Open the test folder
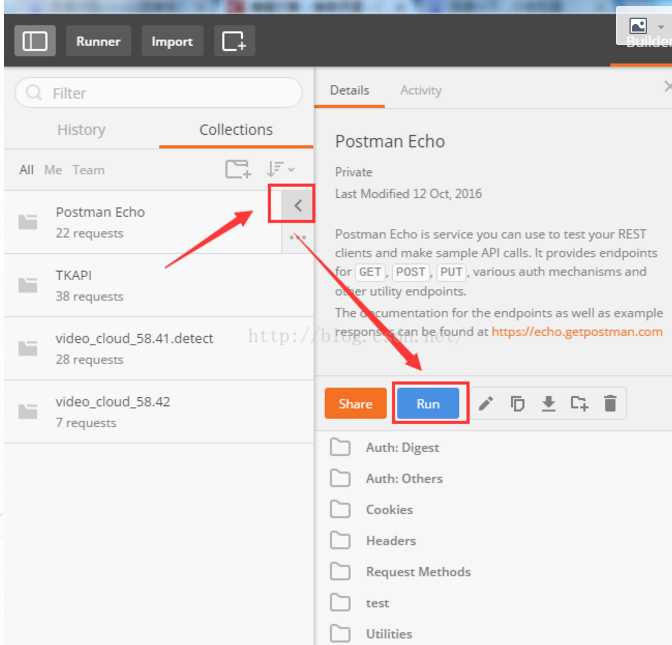672x645 pixels. [x=360, y=603]
